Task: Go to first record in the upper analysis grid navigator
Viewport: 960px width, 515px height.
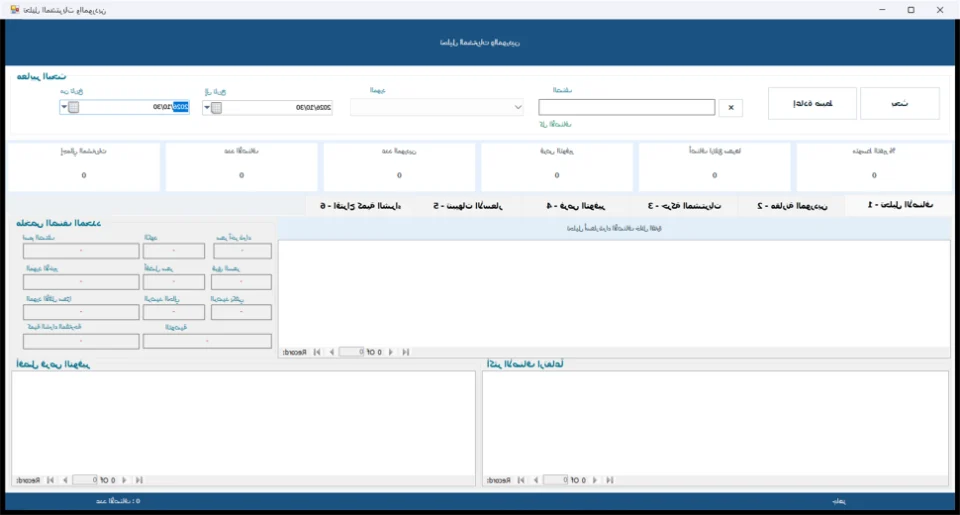Action: coord(317,352)
